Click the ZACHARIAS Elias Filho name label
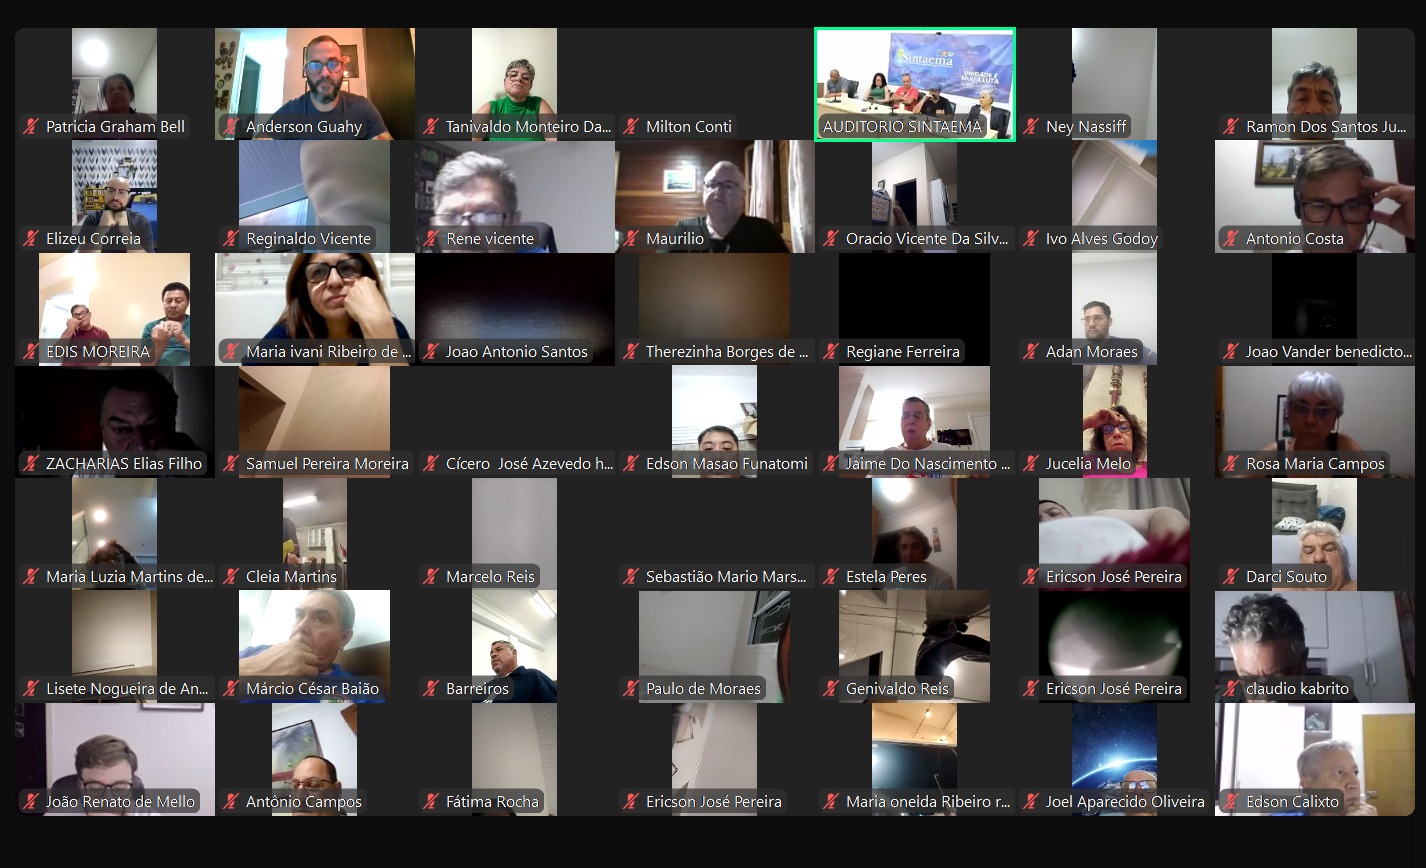Screen dimensions: 1426x868 point(123,464)
